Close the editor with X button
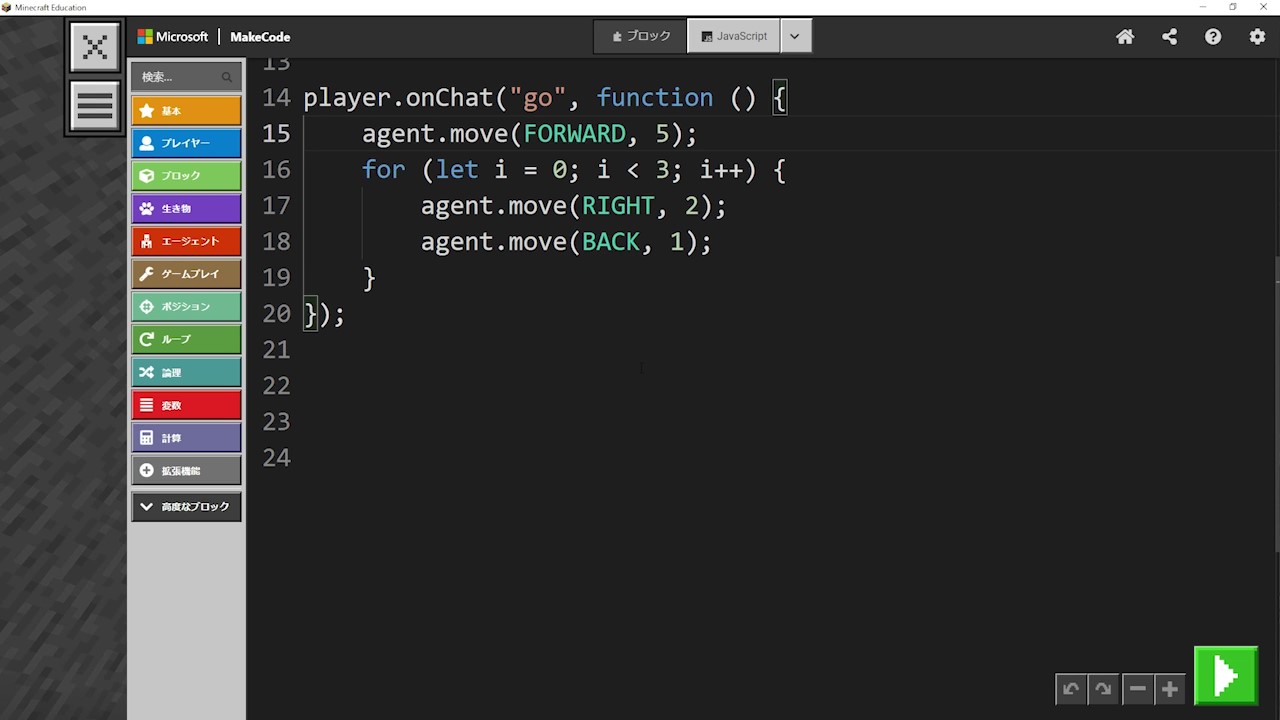 click(x=95, y=47)
